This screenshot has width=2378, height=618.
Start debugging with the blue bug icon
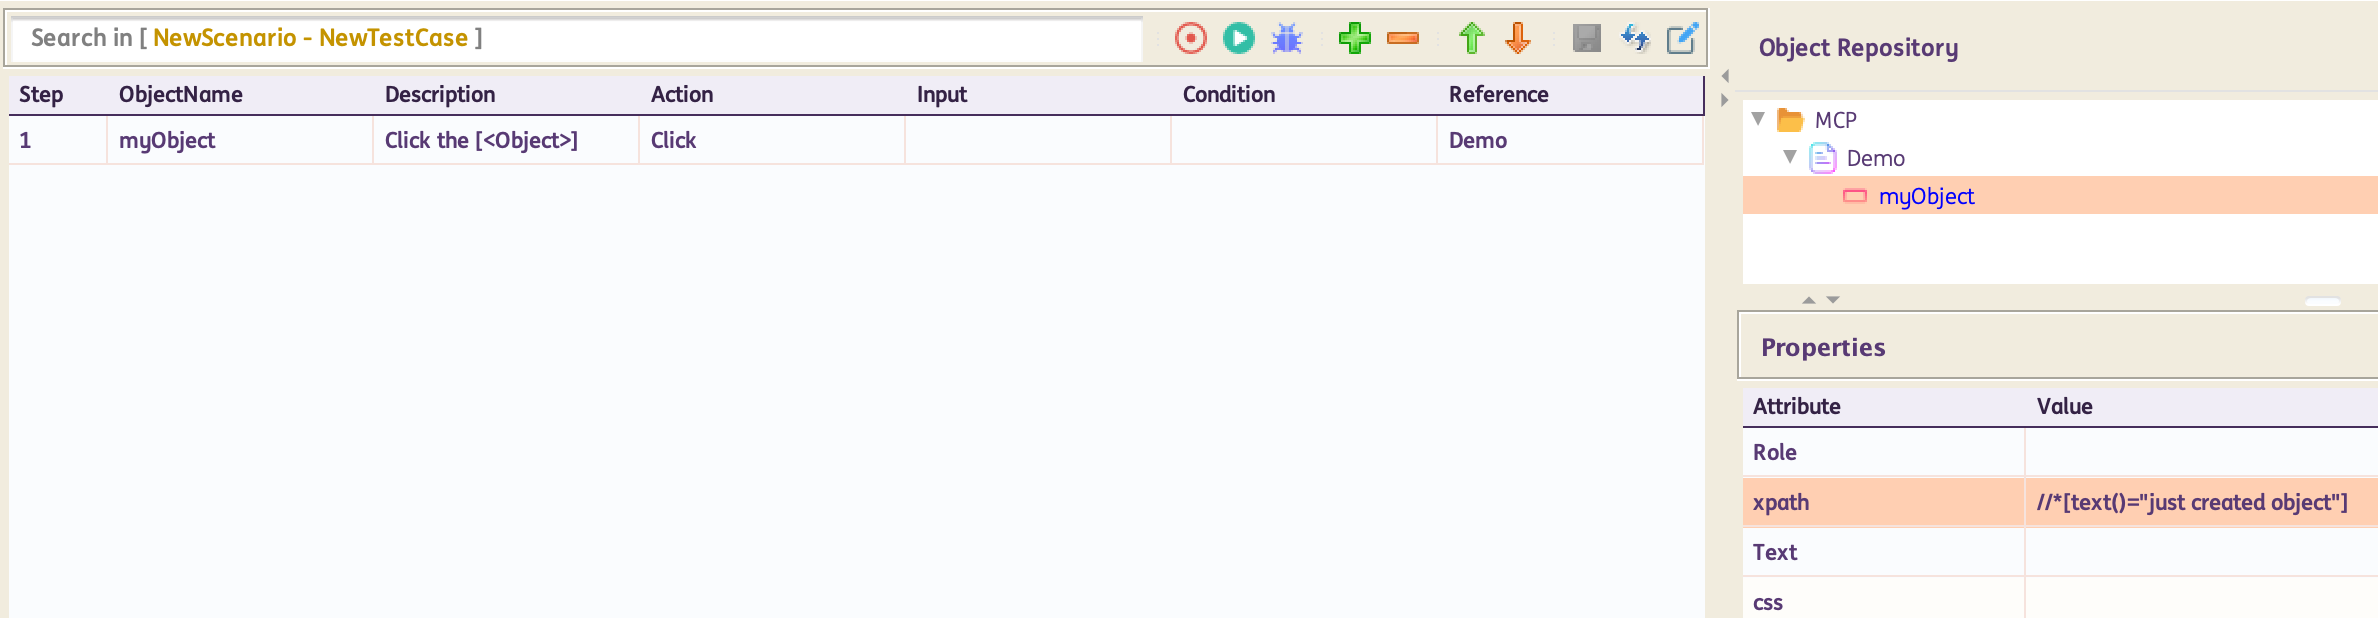point(1287,39)
